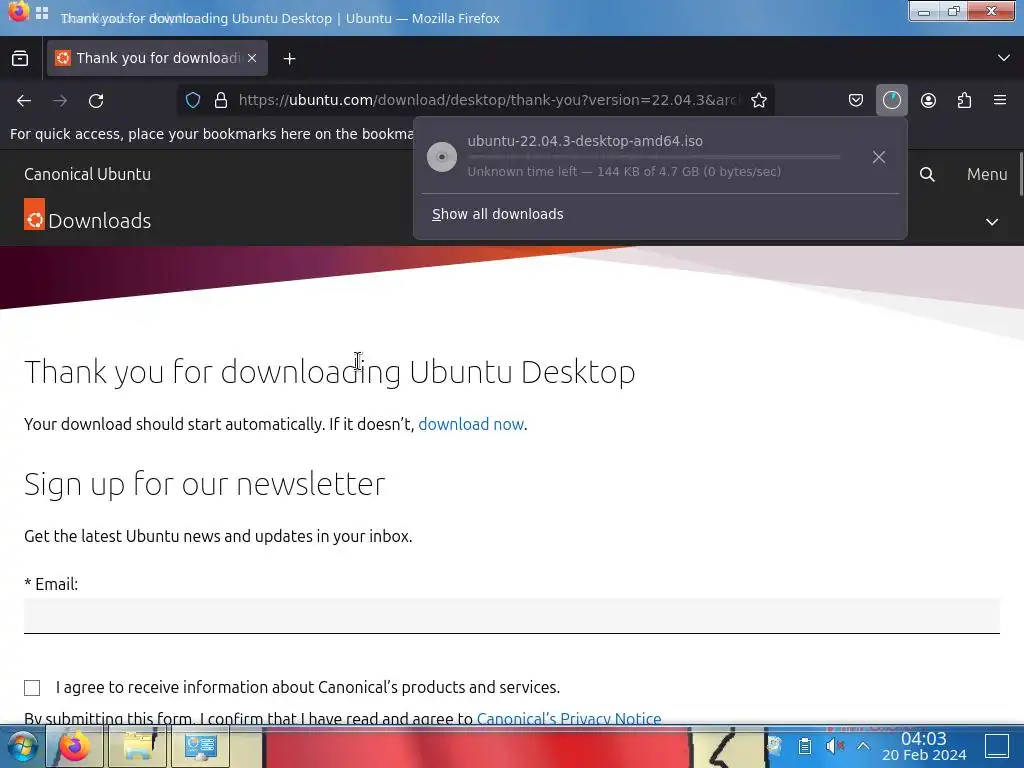Screen dimensions: 1024x768
Task: Check the agree to receive information checkbox
Action: coord(32,688)
